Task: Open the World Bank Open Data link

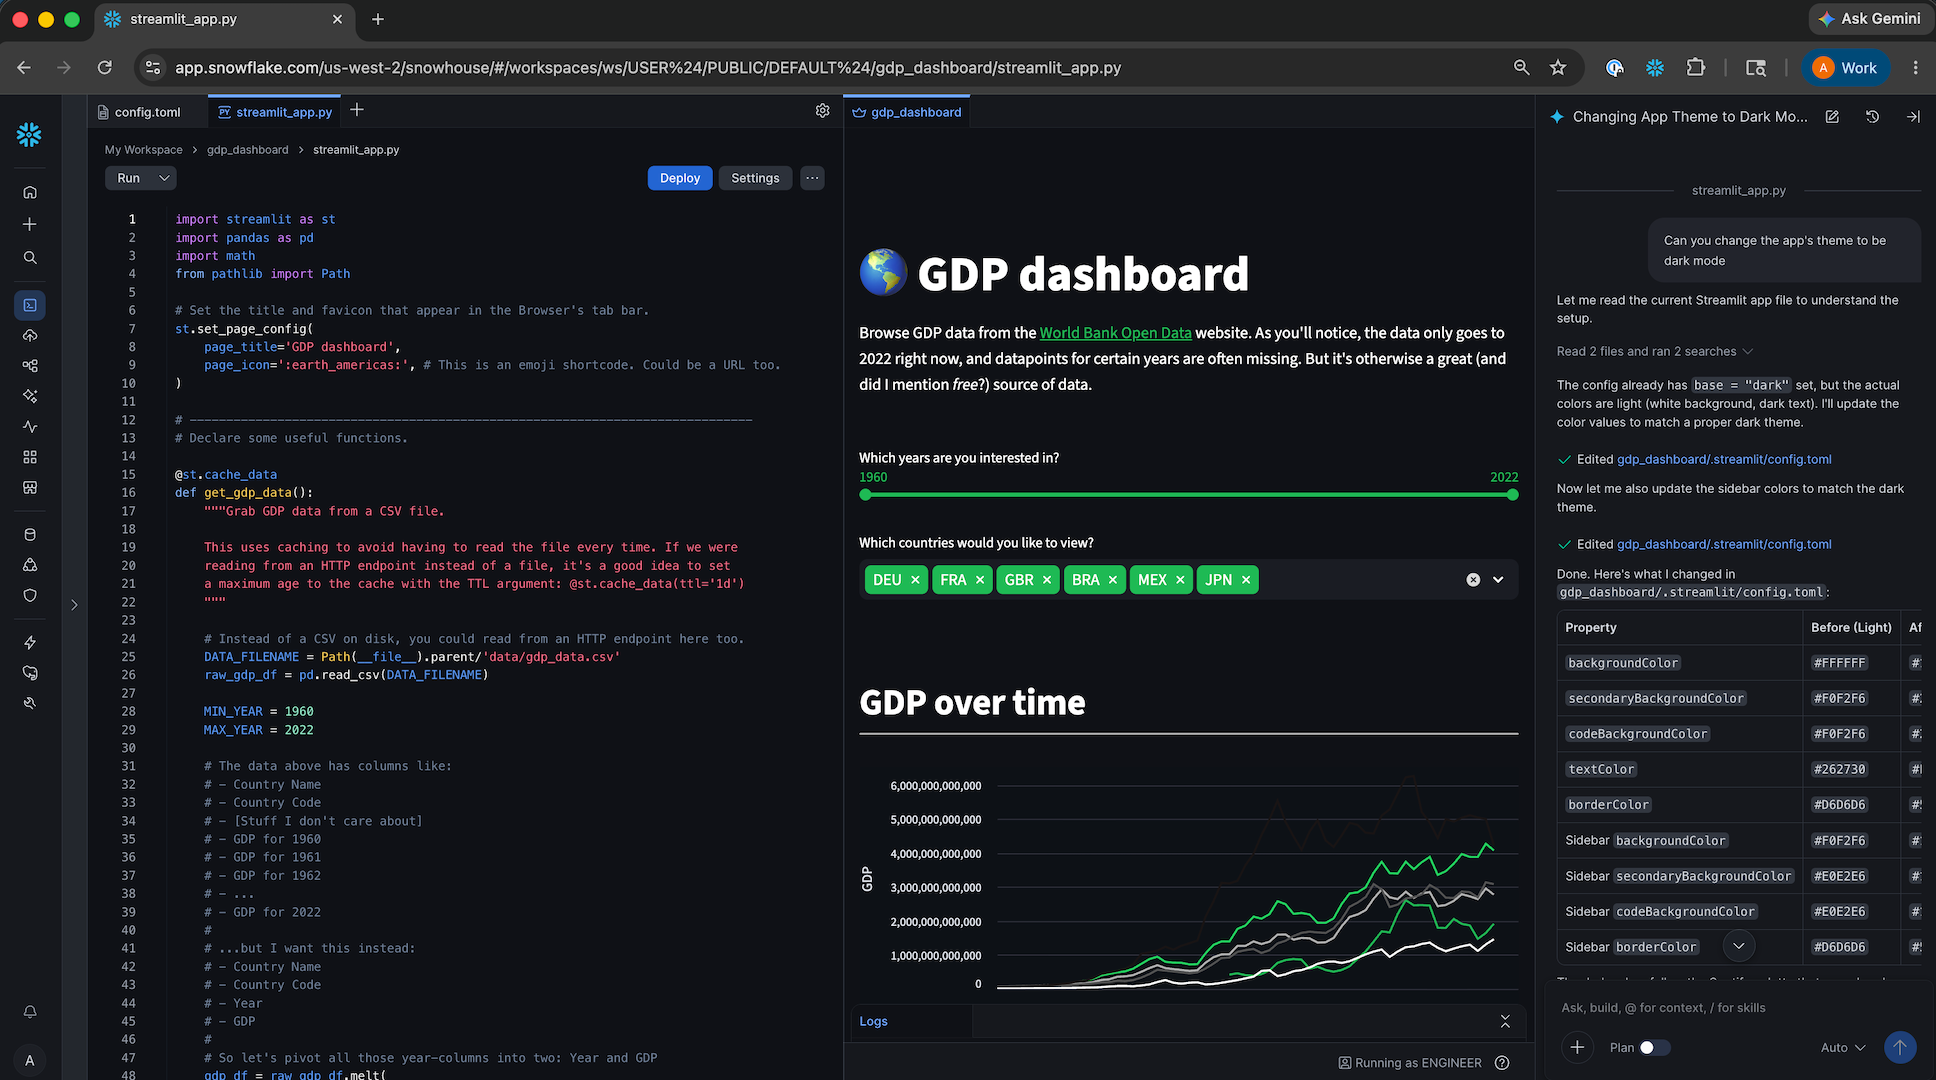Action: [1115, 333]
